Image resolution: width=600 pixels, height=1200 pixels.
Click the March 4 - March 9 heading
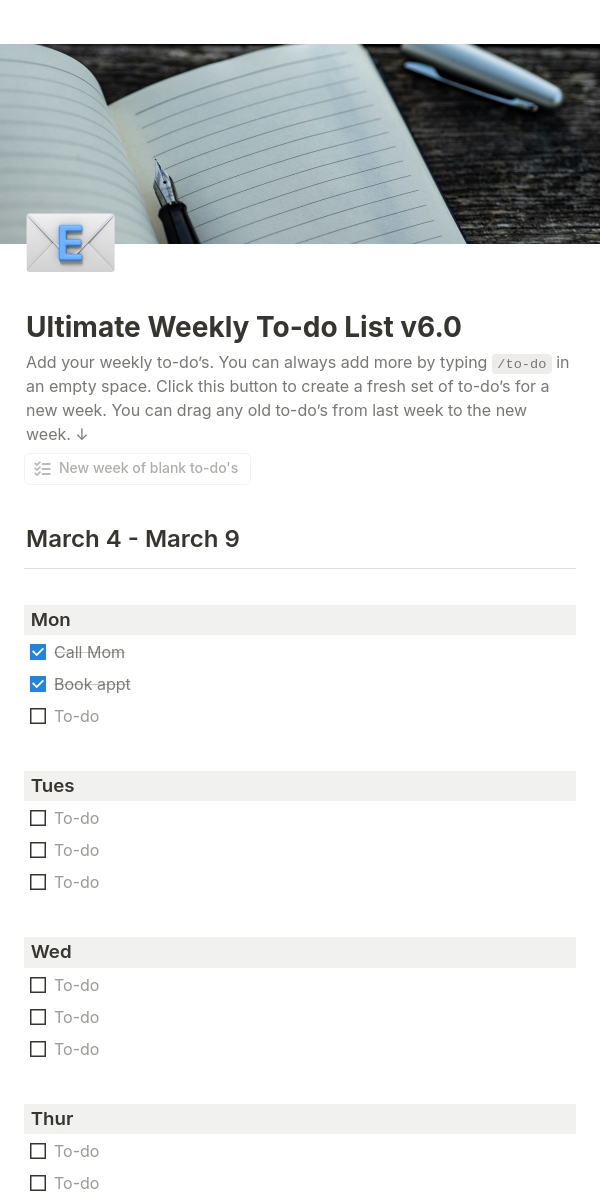point(133,539)
